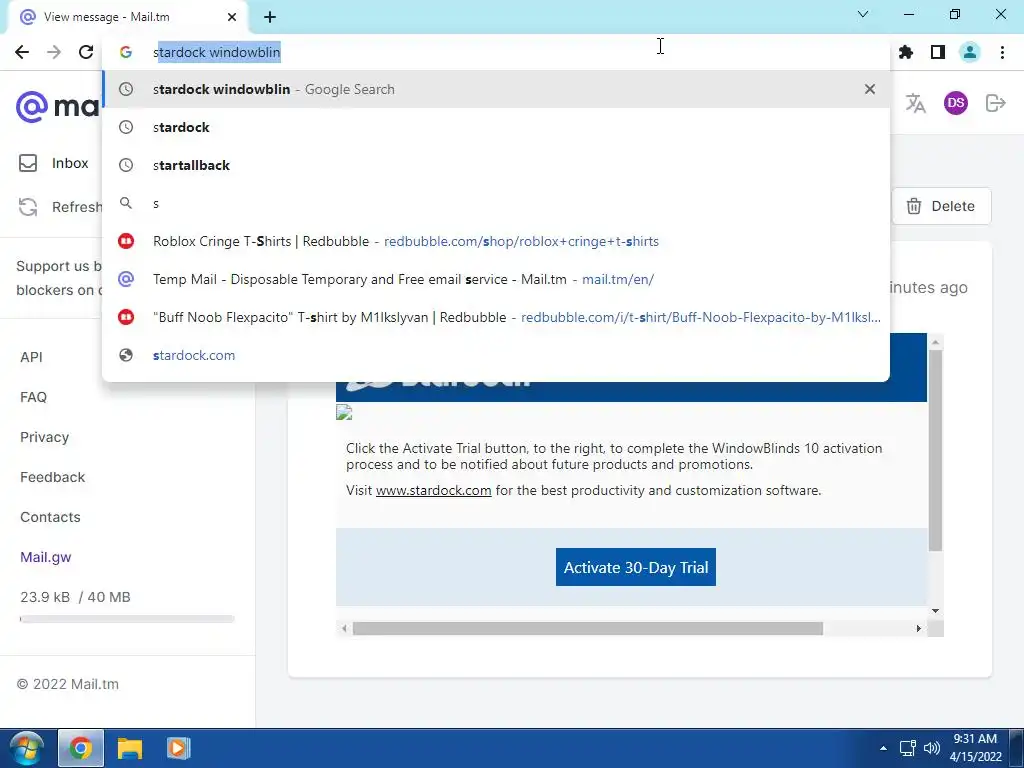Open the Temp Mail Mail.tm suggestion
Viewport: 1024px width, 768px height.
tap(496, 279)
